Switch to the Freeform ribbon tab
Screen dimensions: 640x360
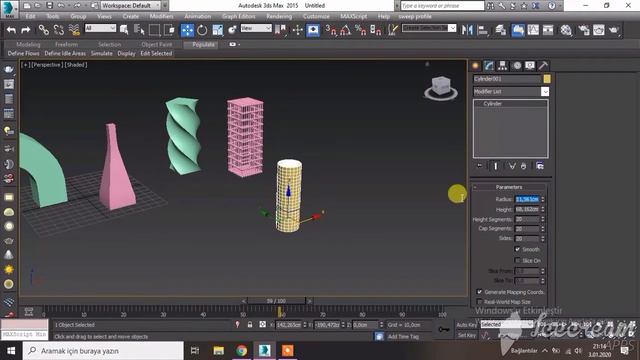[x=66, y=44]
